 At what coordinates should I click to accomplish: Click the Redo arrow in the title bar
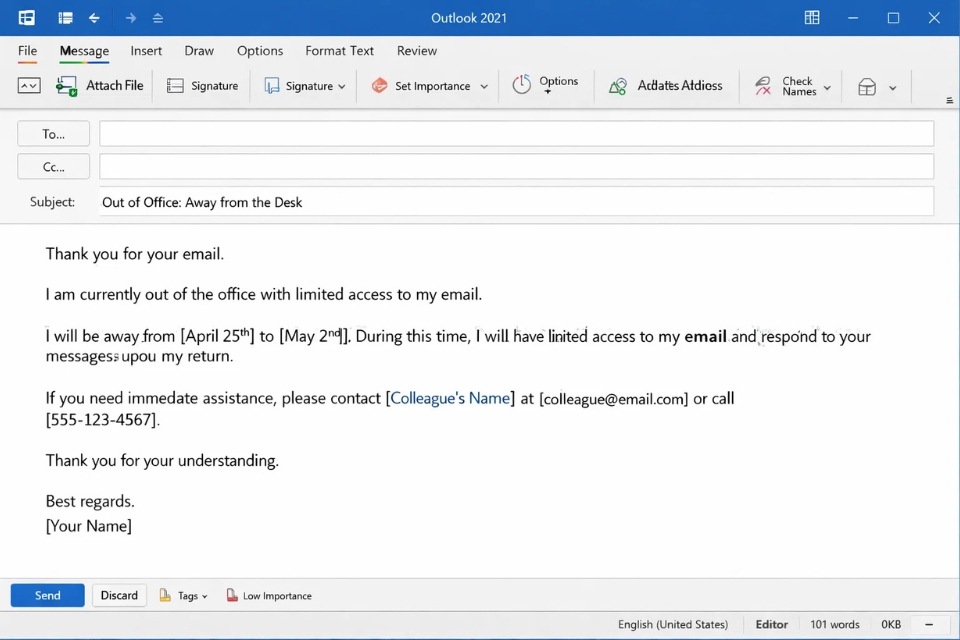pos(130,18)
